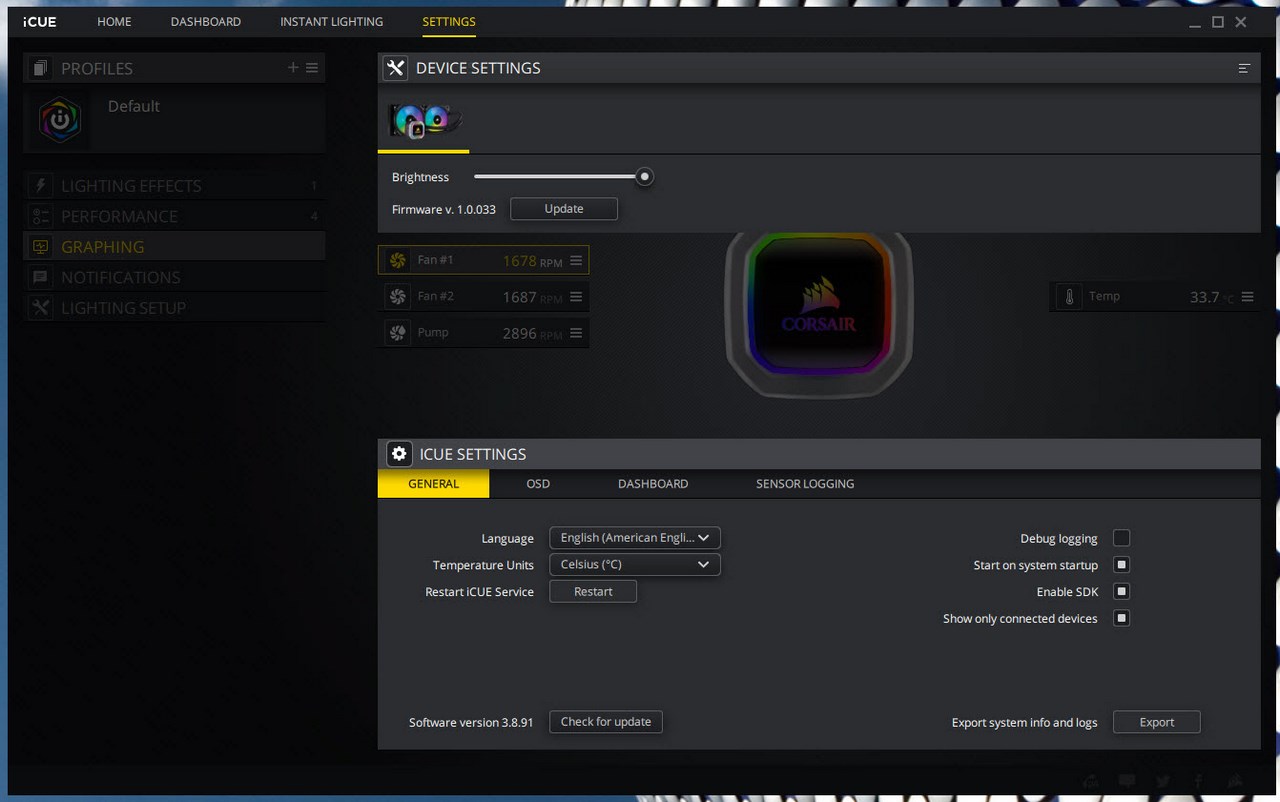Enable Debug logging checkbox

(1122, 538)
